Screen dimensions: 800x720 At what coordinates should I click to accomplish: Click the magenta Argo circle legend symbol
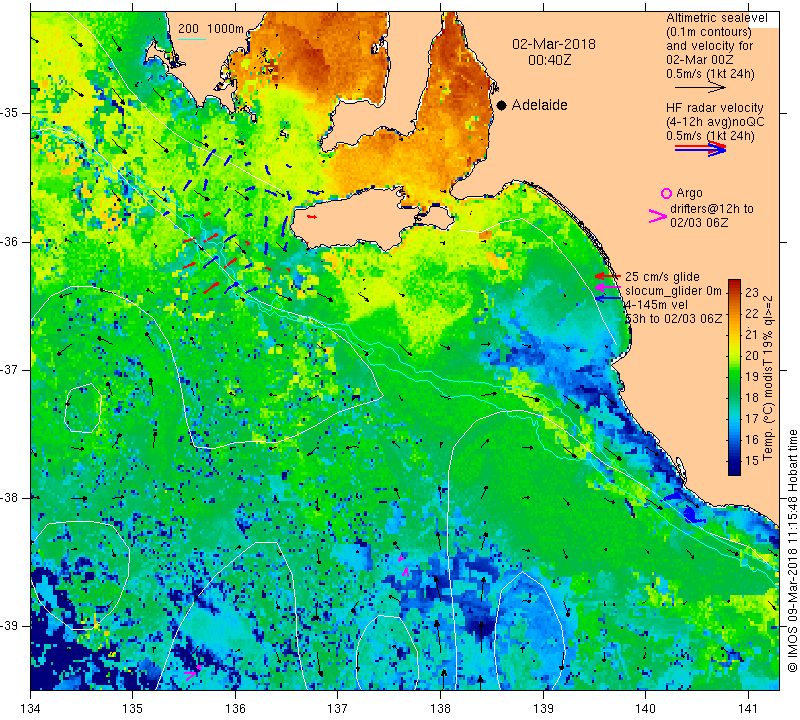pos(666,193)
